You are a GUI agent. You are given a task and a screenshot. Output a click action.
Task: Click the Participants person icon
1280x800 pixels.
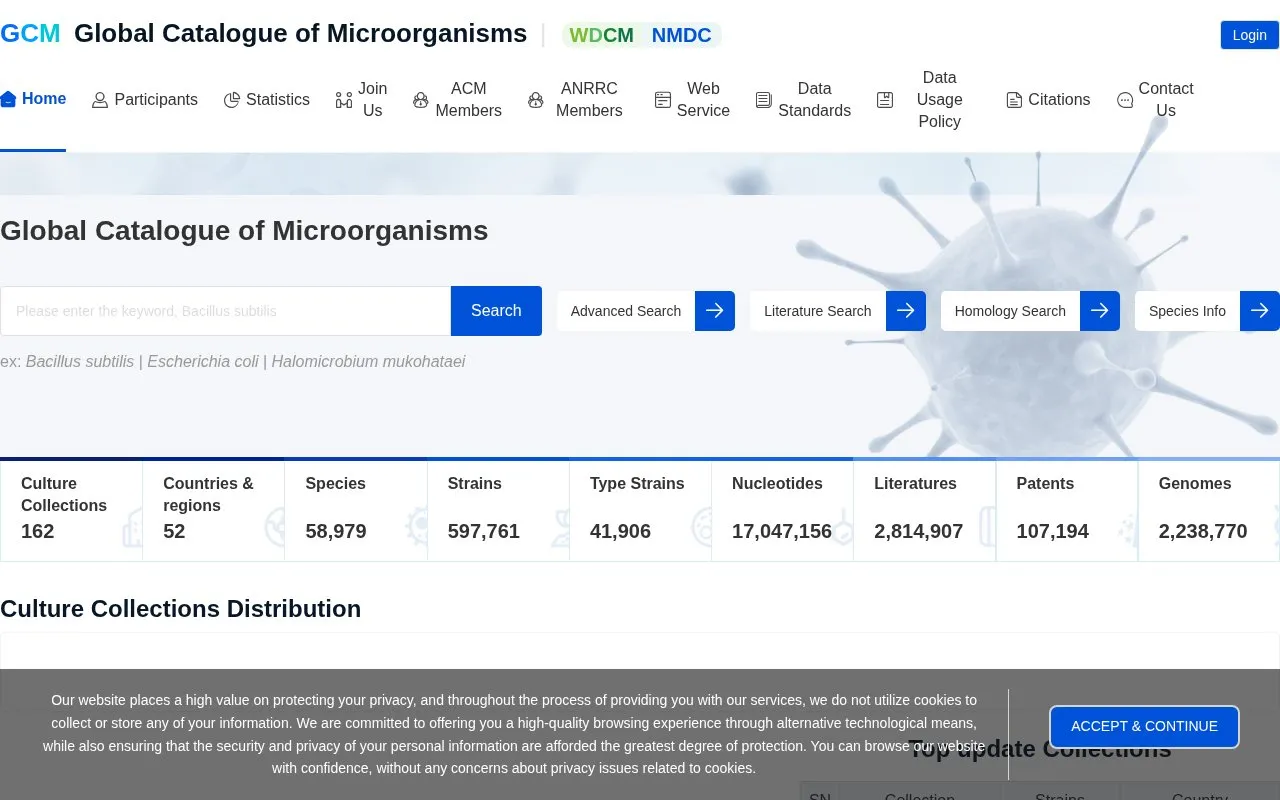click(x=100, y=100)
